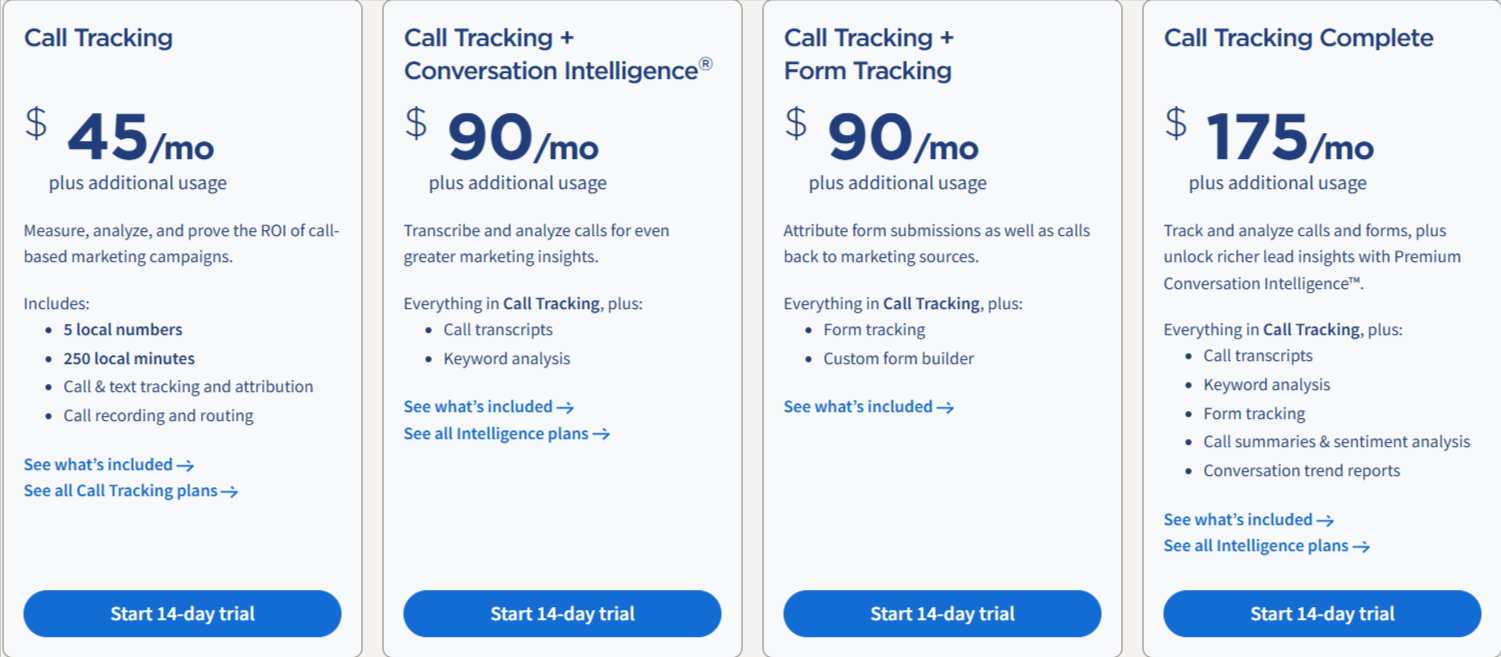Select the 'Call Tracking Complete' plan heading
This screenshot has height=657, width=1501.
1298,38
